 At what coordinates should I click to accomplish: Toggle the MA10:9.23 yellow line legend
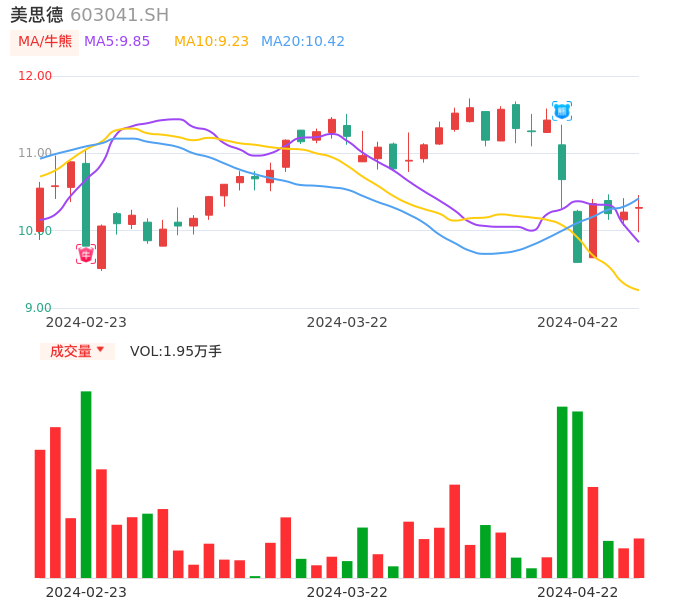point(211,42)
